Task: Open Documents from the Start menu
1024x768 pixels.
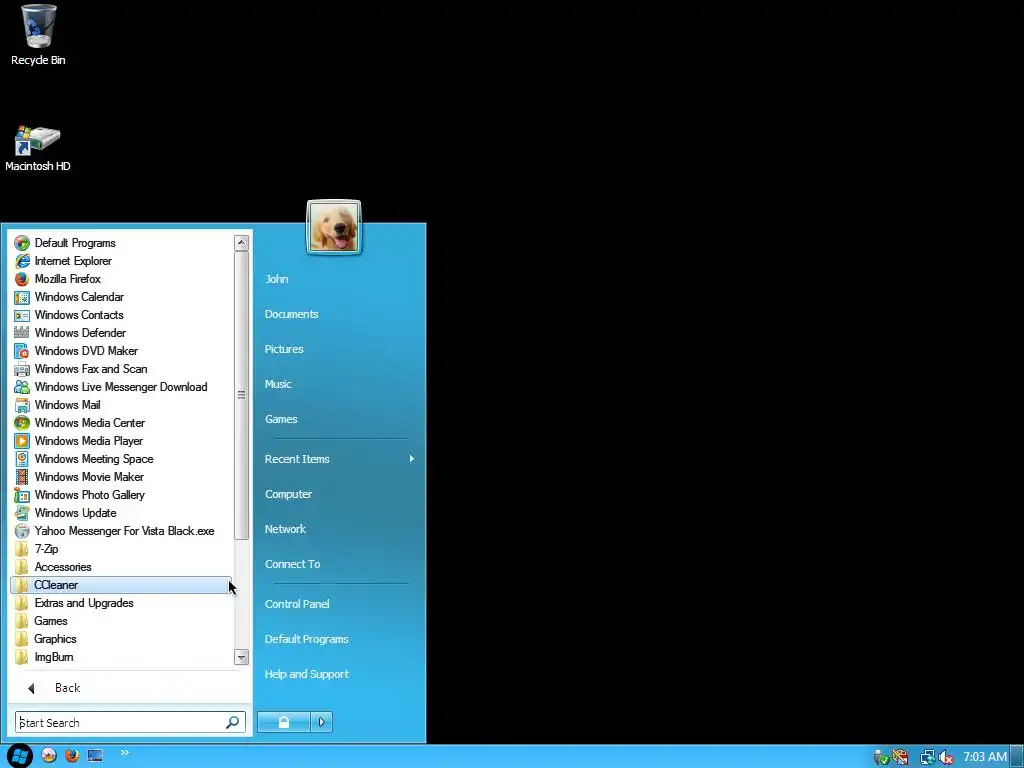Action: [x=291, y=314]
